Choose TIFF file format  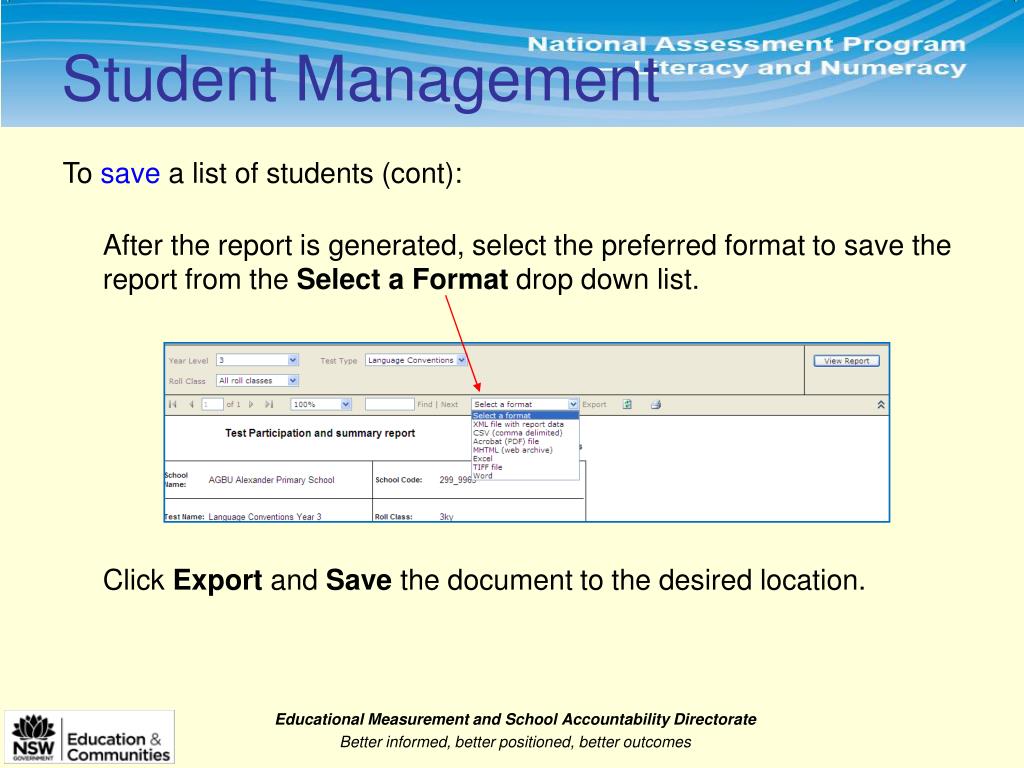[x=488, y=467]
